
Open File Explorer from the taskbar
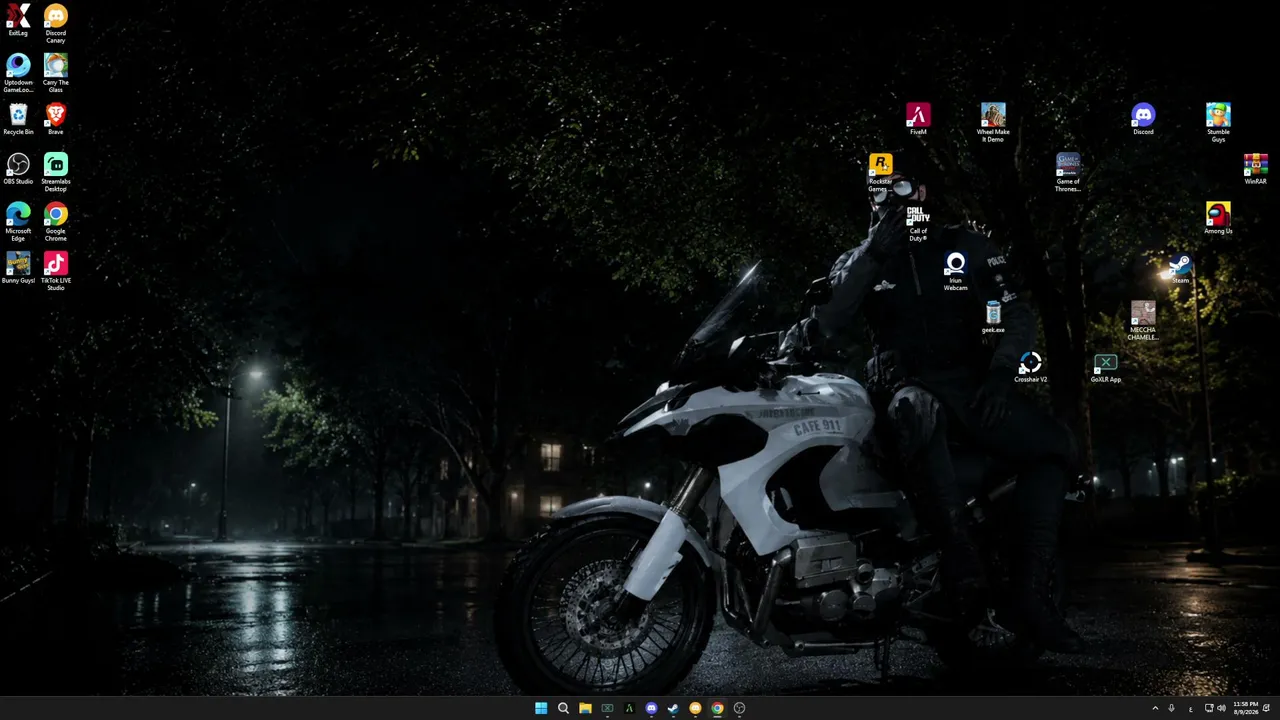[585, 708]
